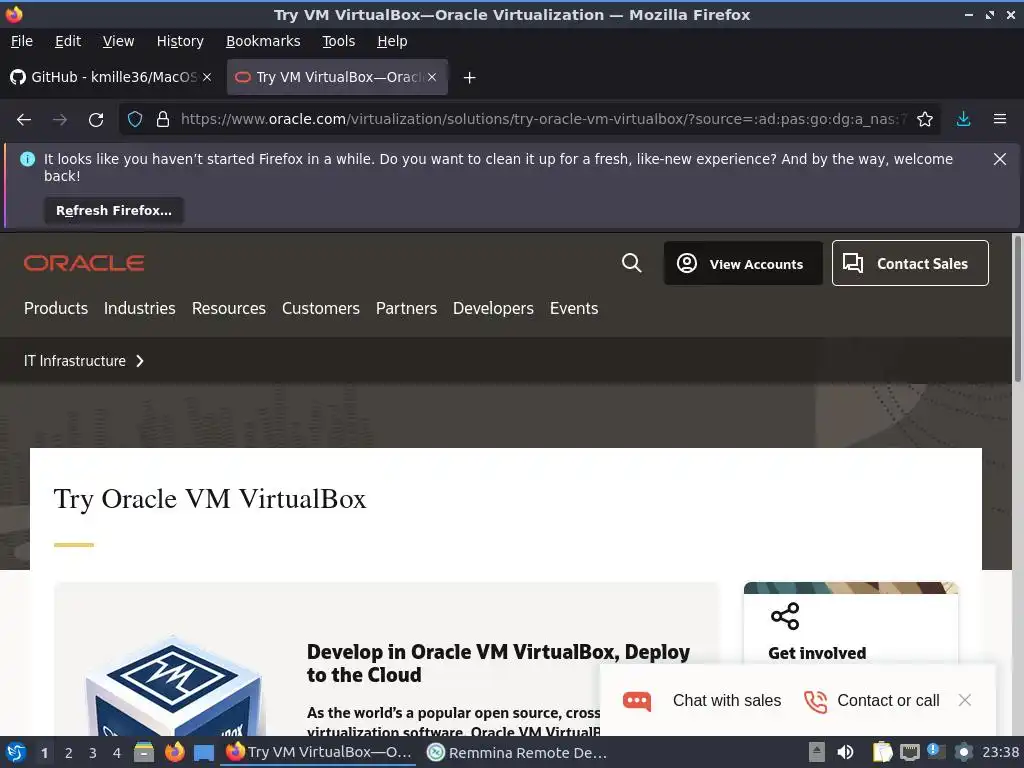This screenshot has width=1024, height=768.
Task: Click the Contact or call phone icon
Action: (815, 701)
